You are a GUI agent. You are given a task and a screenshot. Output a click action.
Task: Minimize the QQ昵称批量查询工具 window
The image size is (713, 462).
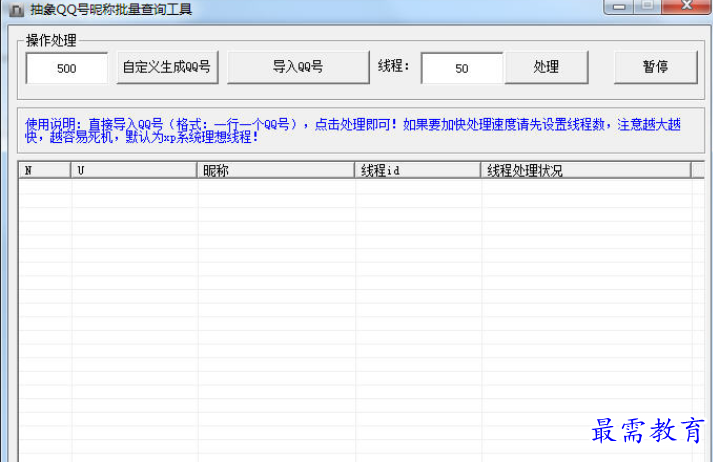[x=618, y=6]
